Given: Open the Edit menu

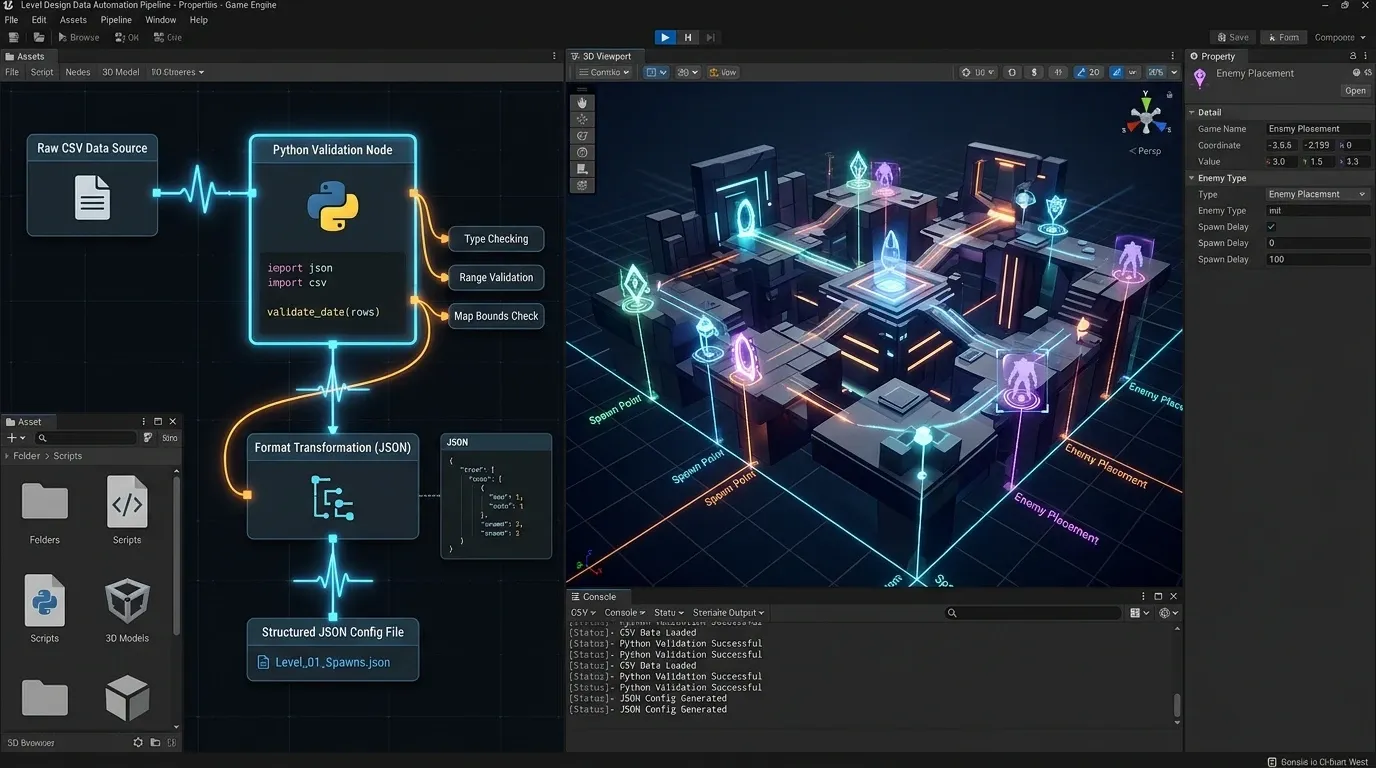Looking at the screenshot, I should pos(39,20).
